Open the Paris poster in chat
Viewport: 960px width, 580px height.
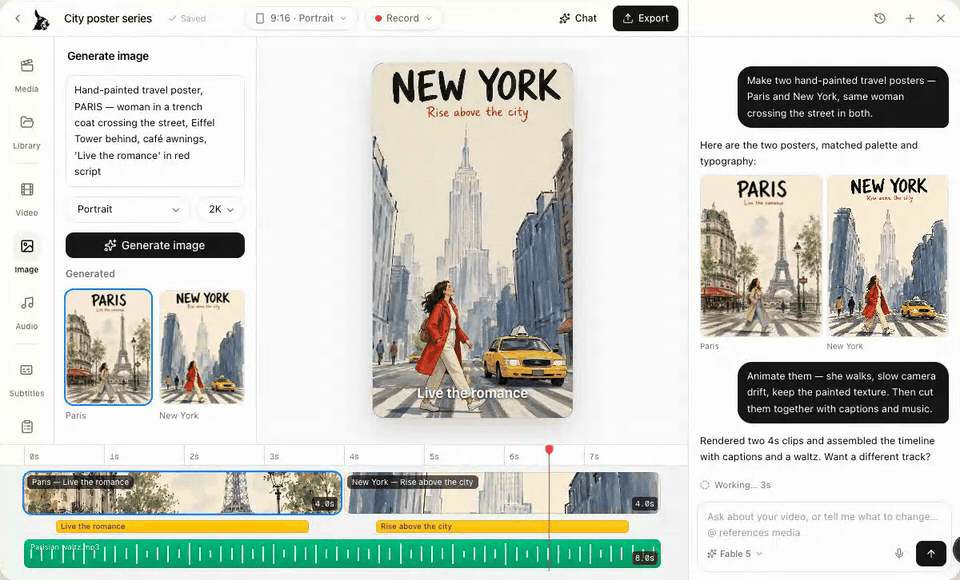pos(760,256)
